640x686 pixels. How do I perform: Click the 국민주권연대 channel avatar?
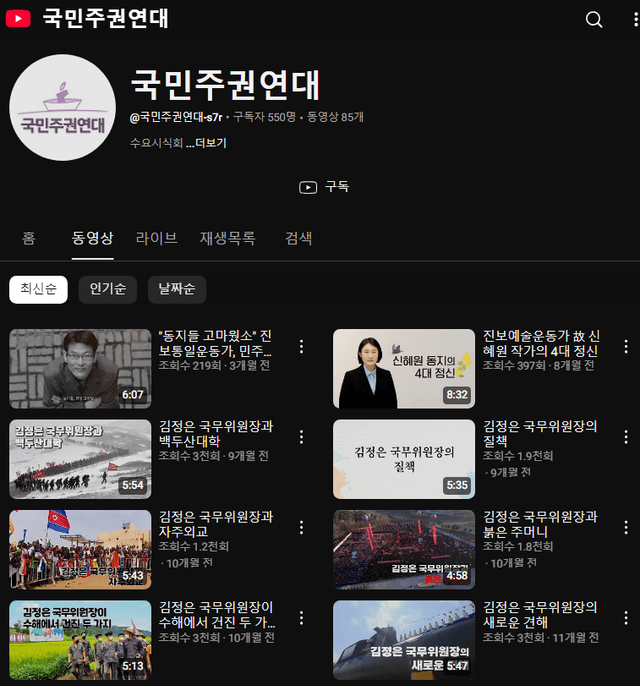point(62,108)
